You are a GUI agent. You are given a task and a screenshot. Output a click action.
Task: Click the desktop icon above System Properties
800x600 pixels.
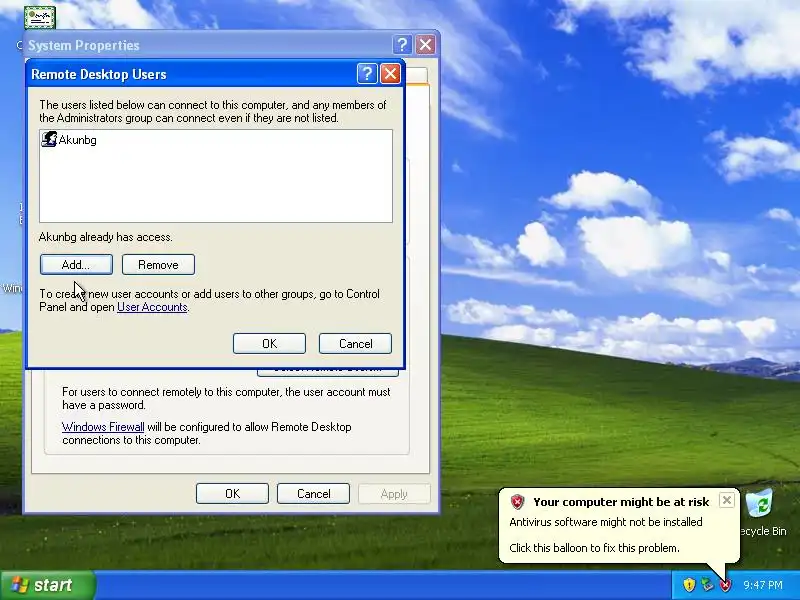tap(40, 18)
